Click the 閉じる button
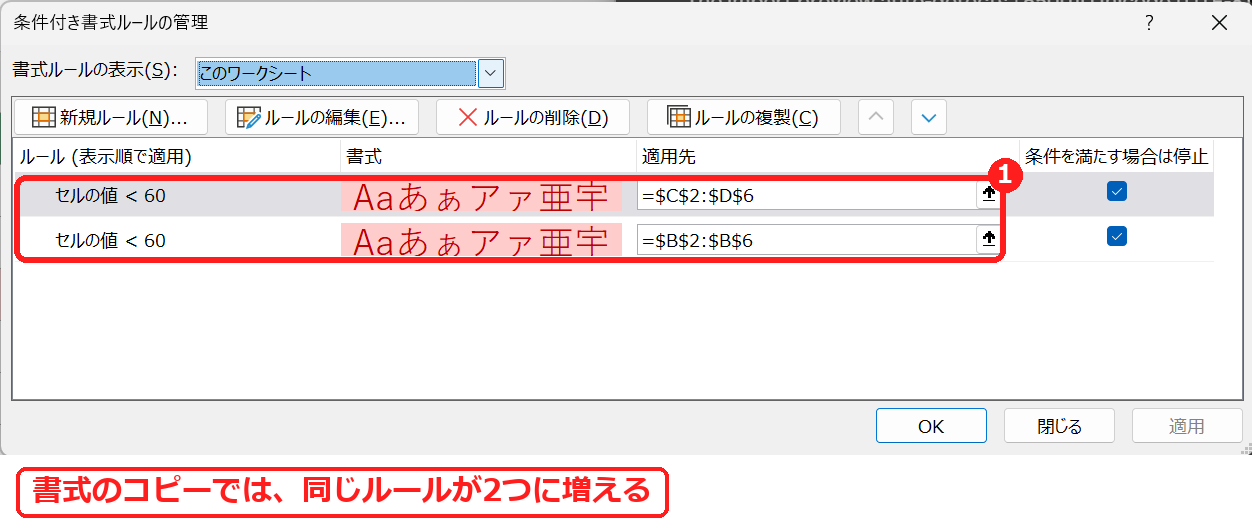The width and height of the screenshot is (1252, 525). (x=1059, y=426)
